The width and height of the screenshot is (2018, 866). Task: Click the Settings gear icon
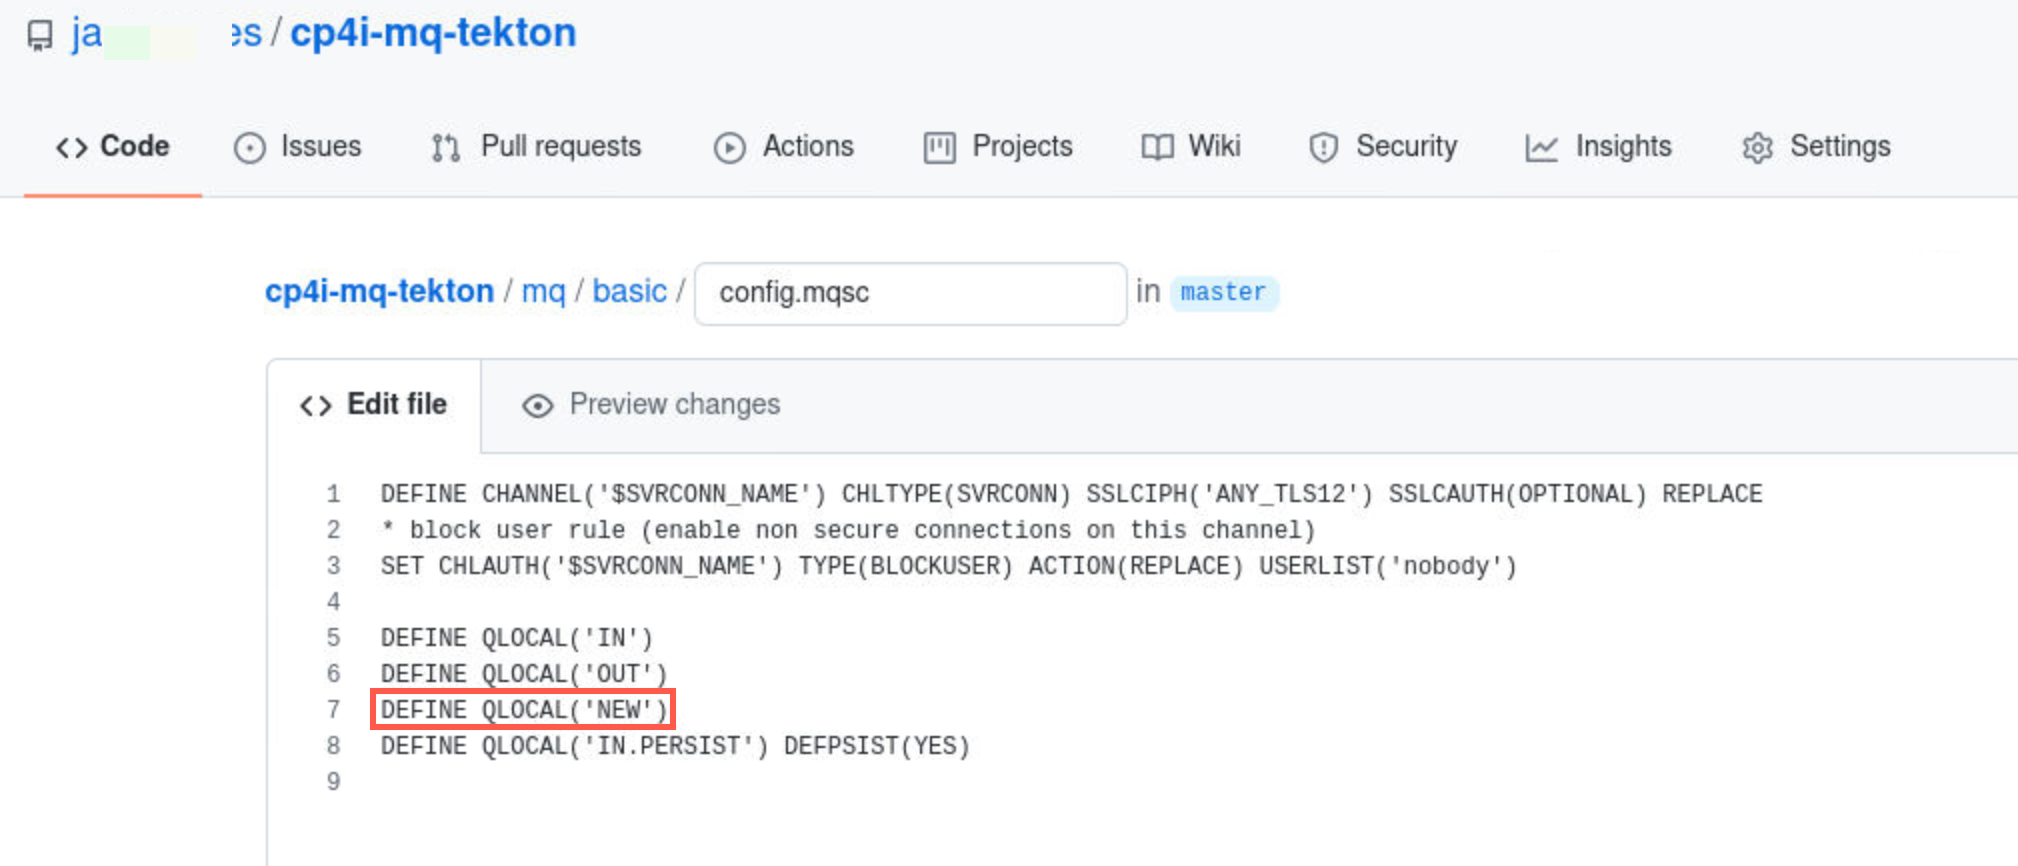click(x=1757, y=148)
